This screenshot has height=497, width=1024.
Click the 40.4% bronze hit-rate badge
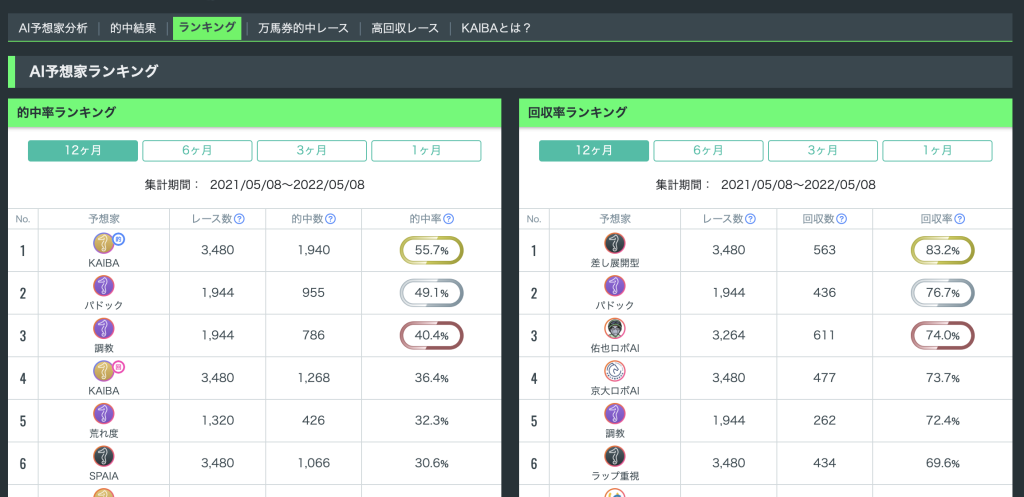[x=432, y=336]
